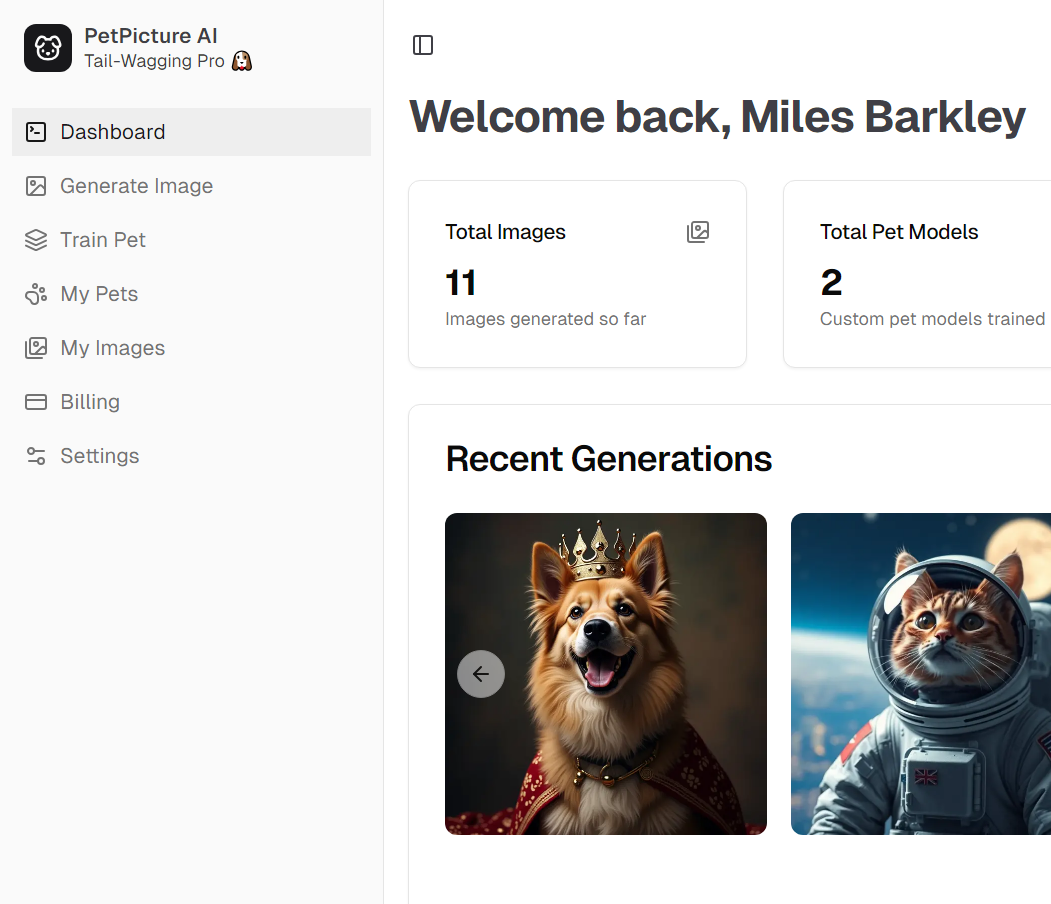Navigate to My Pets

[191, 294]
